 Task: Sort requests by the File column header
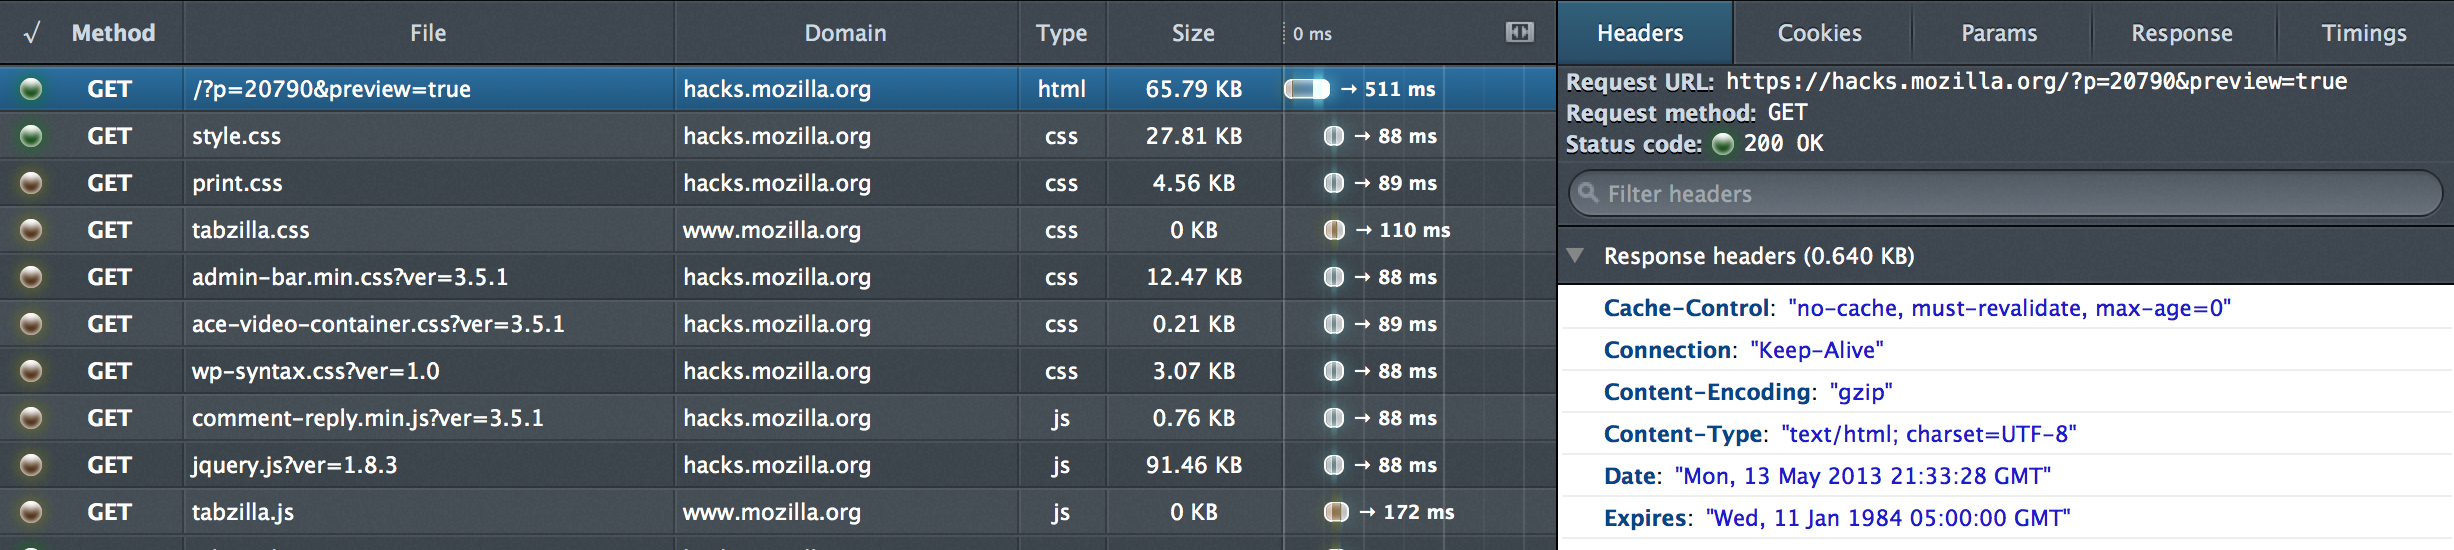pyautogui.click(x=428, y=33)
